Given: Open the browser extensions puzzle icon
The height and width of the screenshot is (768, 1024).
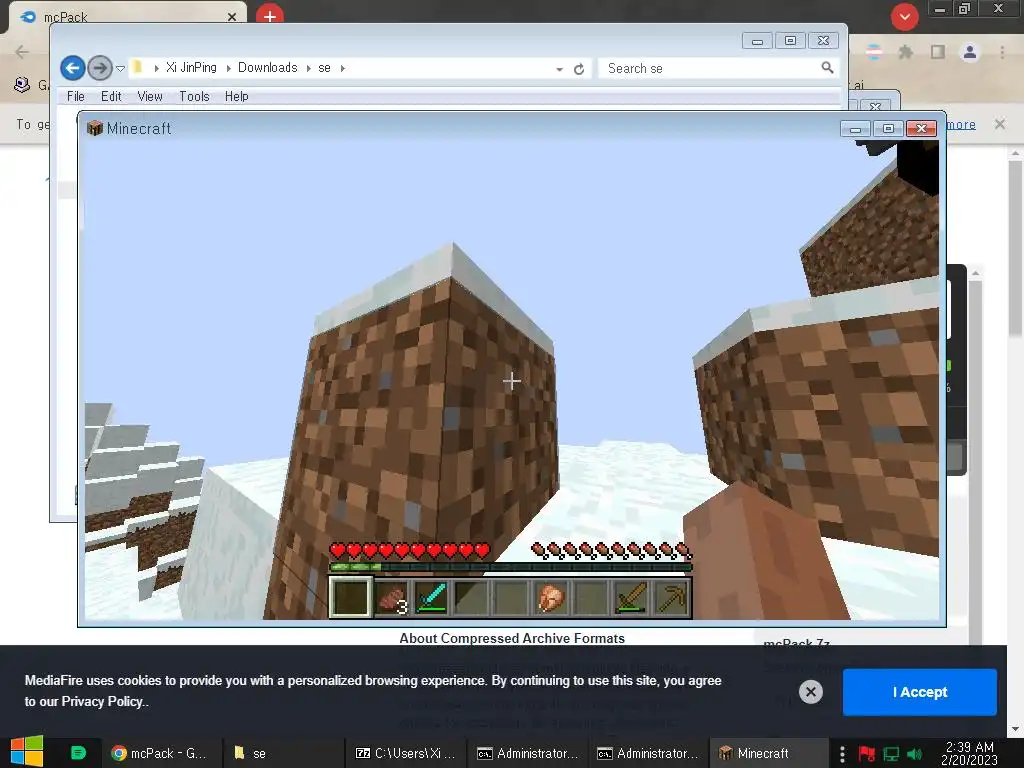Looking at the screenshot, I should (905, 52).
